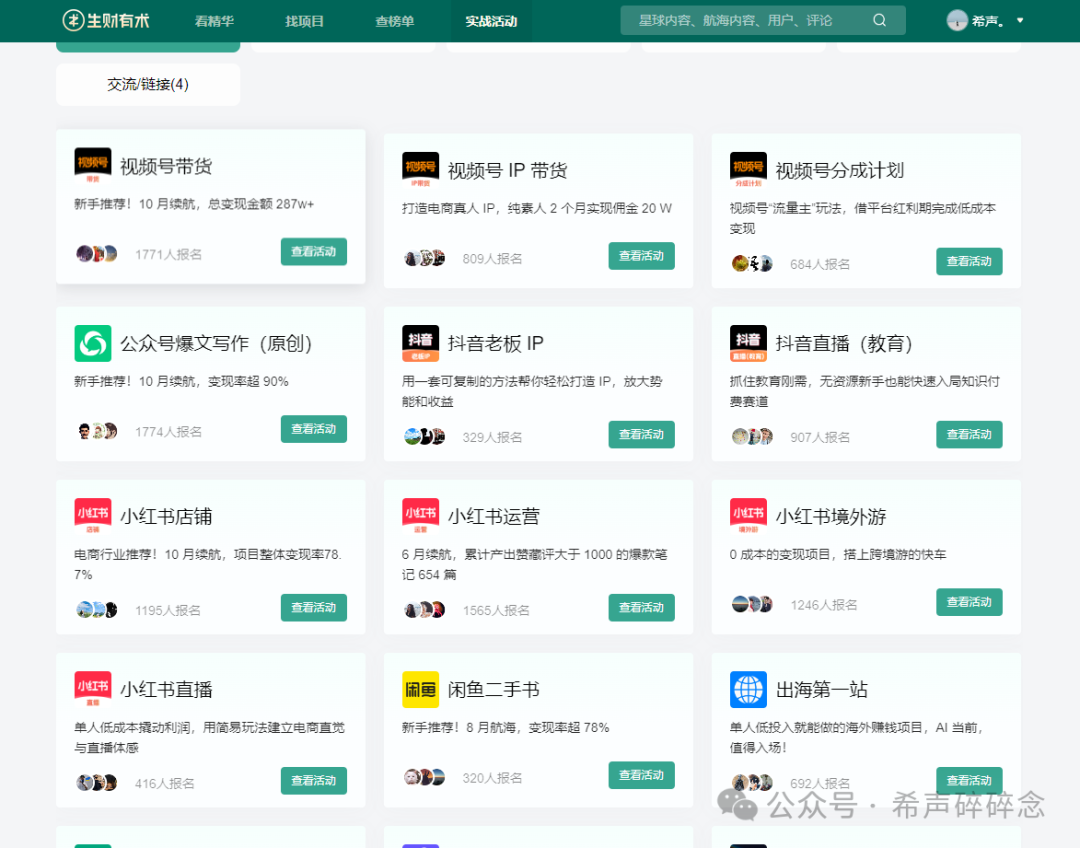Open the account dropdown next to 希声
The width and height of the screenshot is (1080, 848).
1019,20
